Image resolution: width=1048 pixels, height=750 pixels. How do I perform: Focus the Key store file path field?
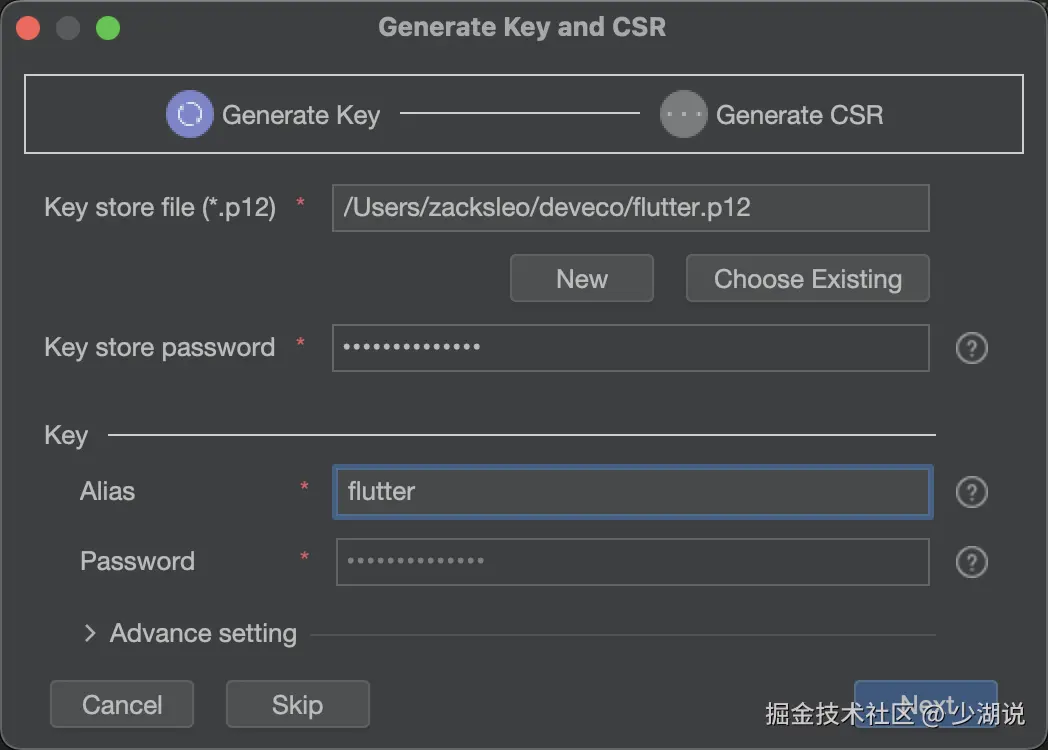click(630, 208)
